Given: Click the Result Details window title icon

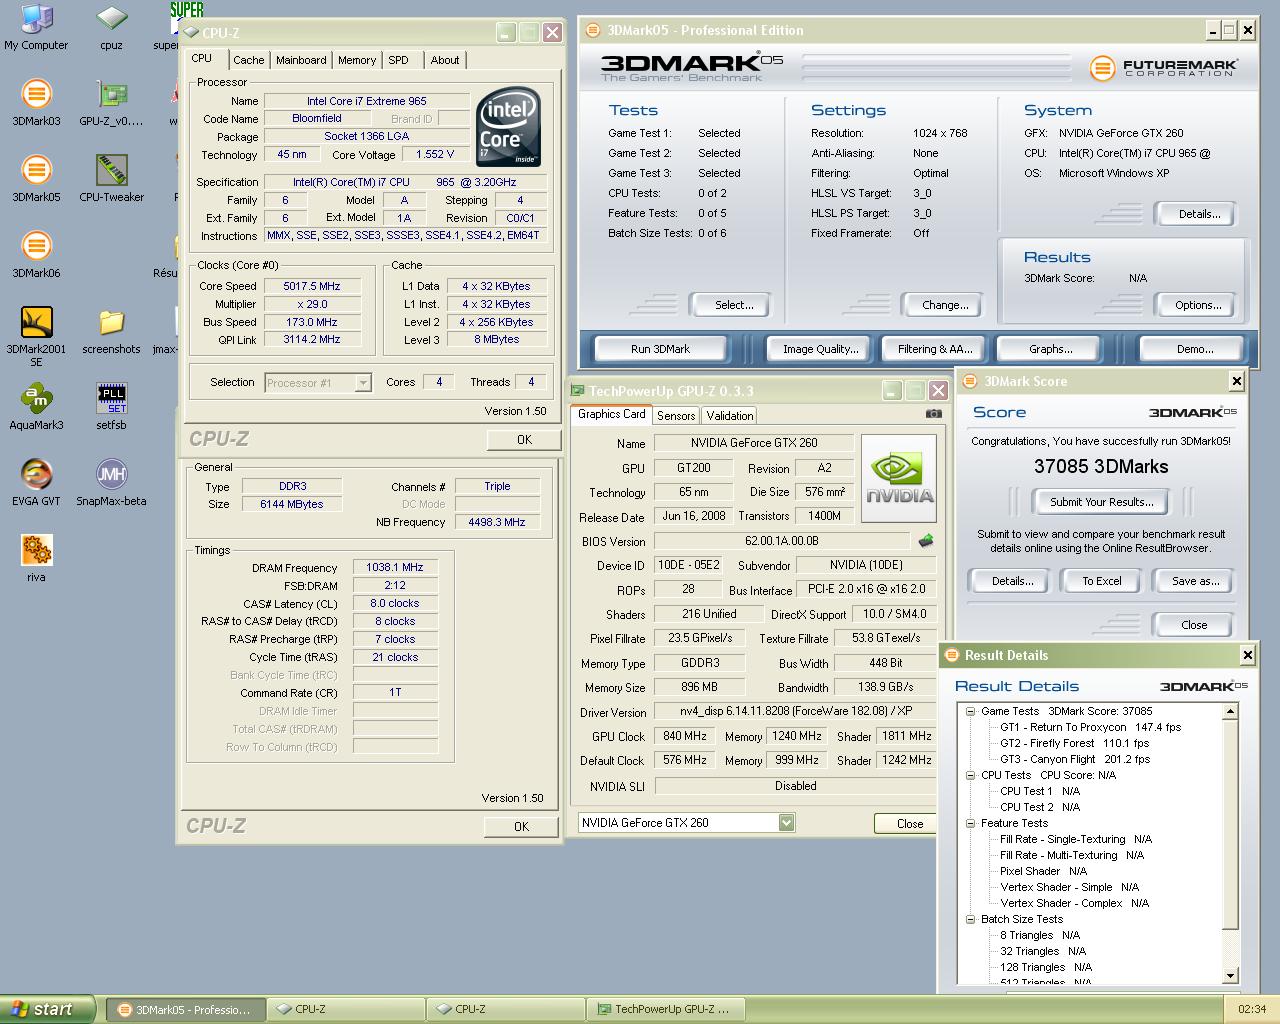Looking at the screenshot, I should tap(951, 655).
